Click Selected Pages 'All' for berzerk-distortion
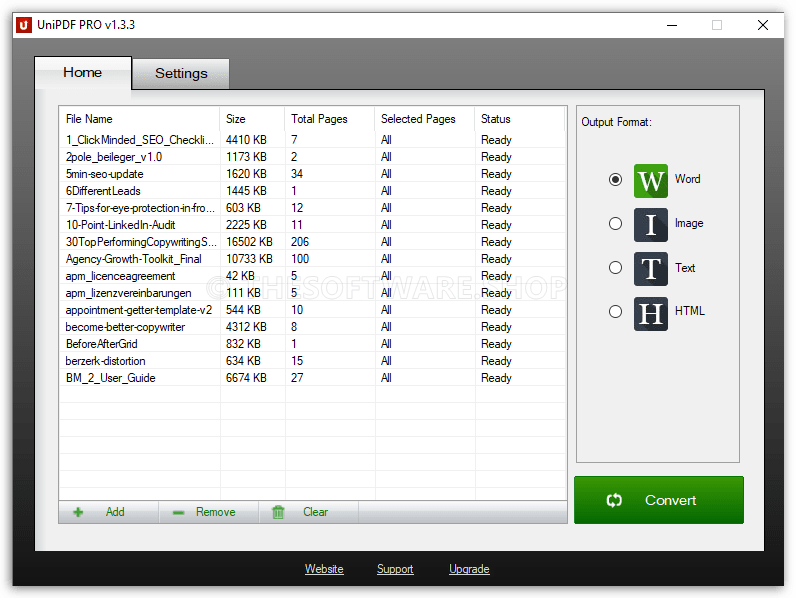This screenshot has width=796, height=598. 386,361
